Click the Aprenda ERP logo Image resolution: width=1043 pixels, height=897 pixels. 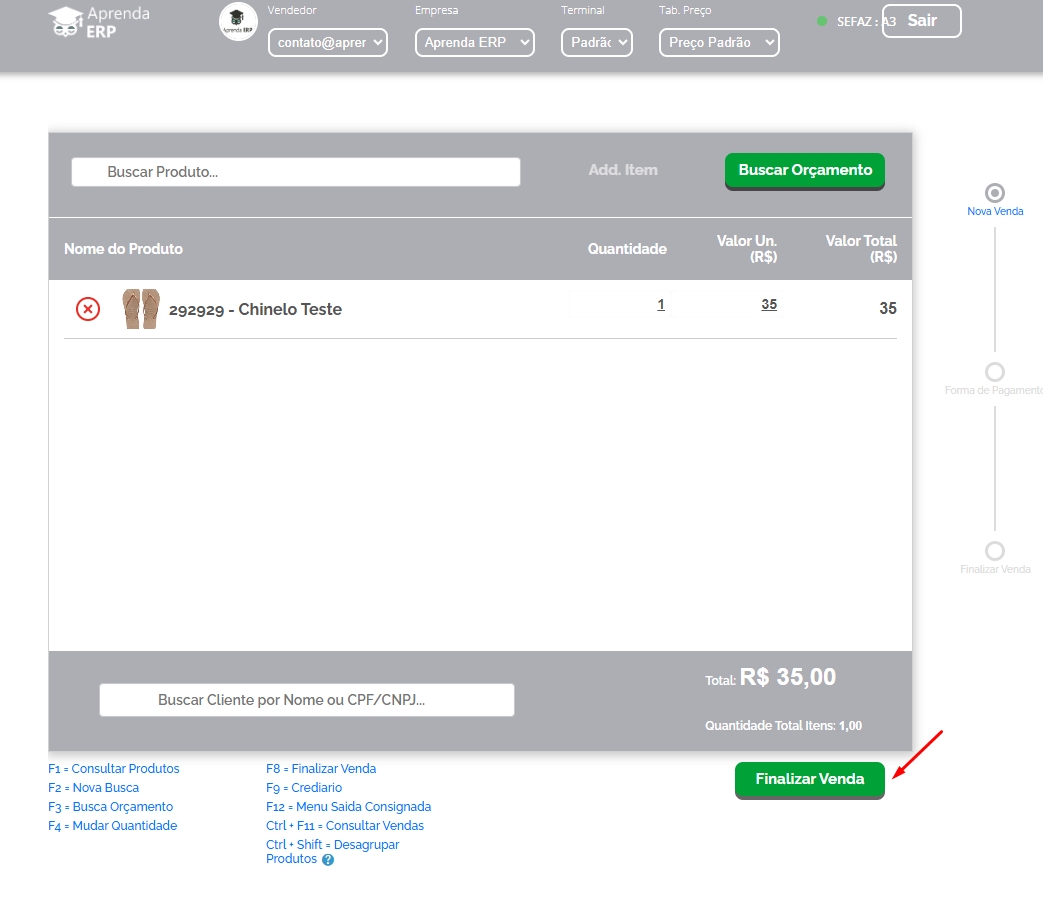[x=99, y=22]
